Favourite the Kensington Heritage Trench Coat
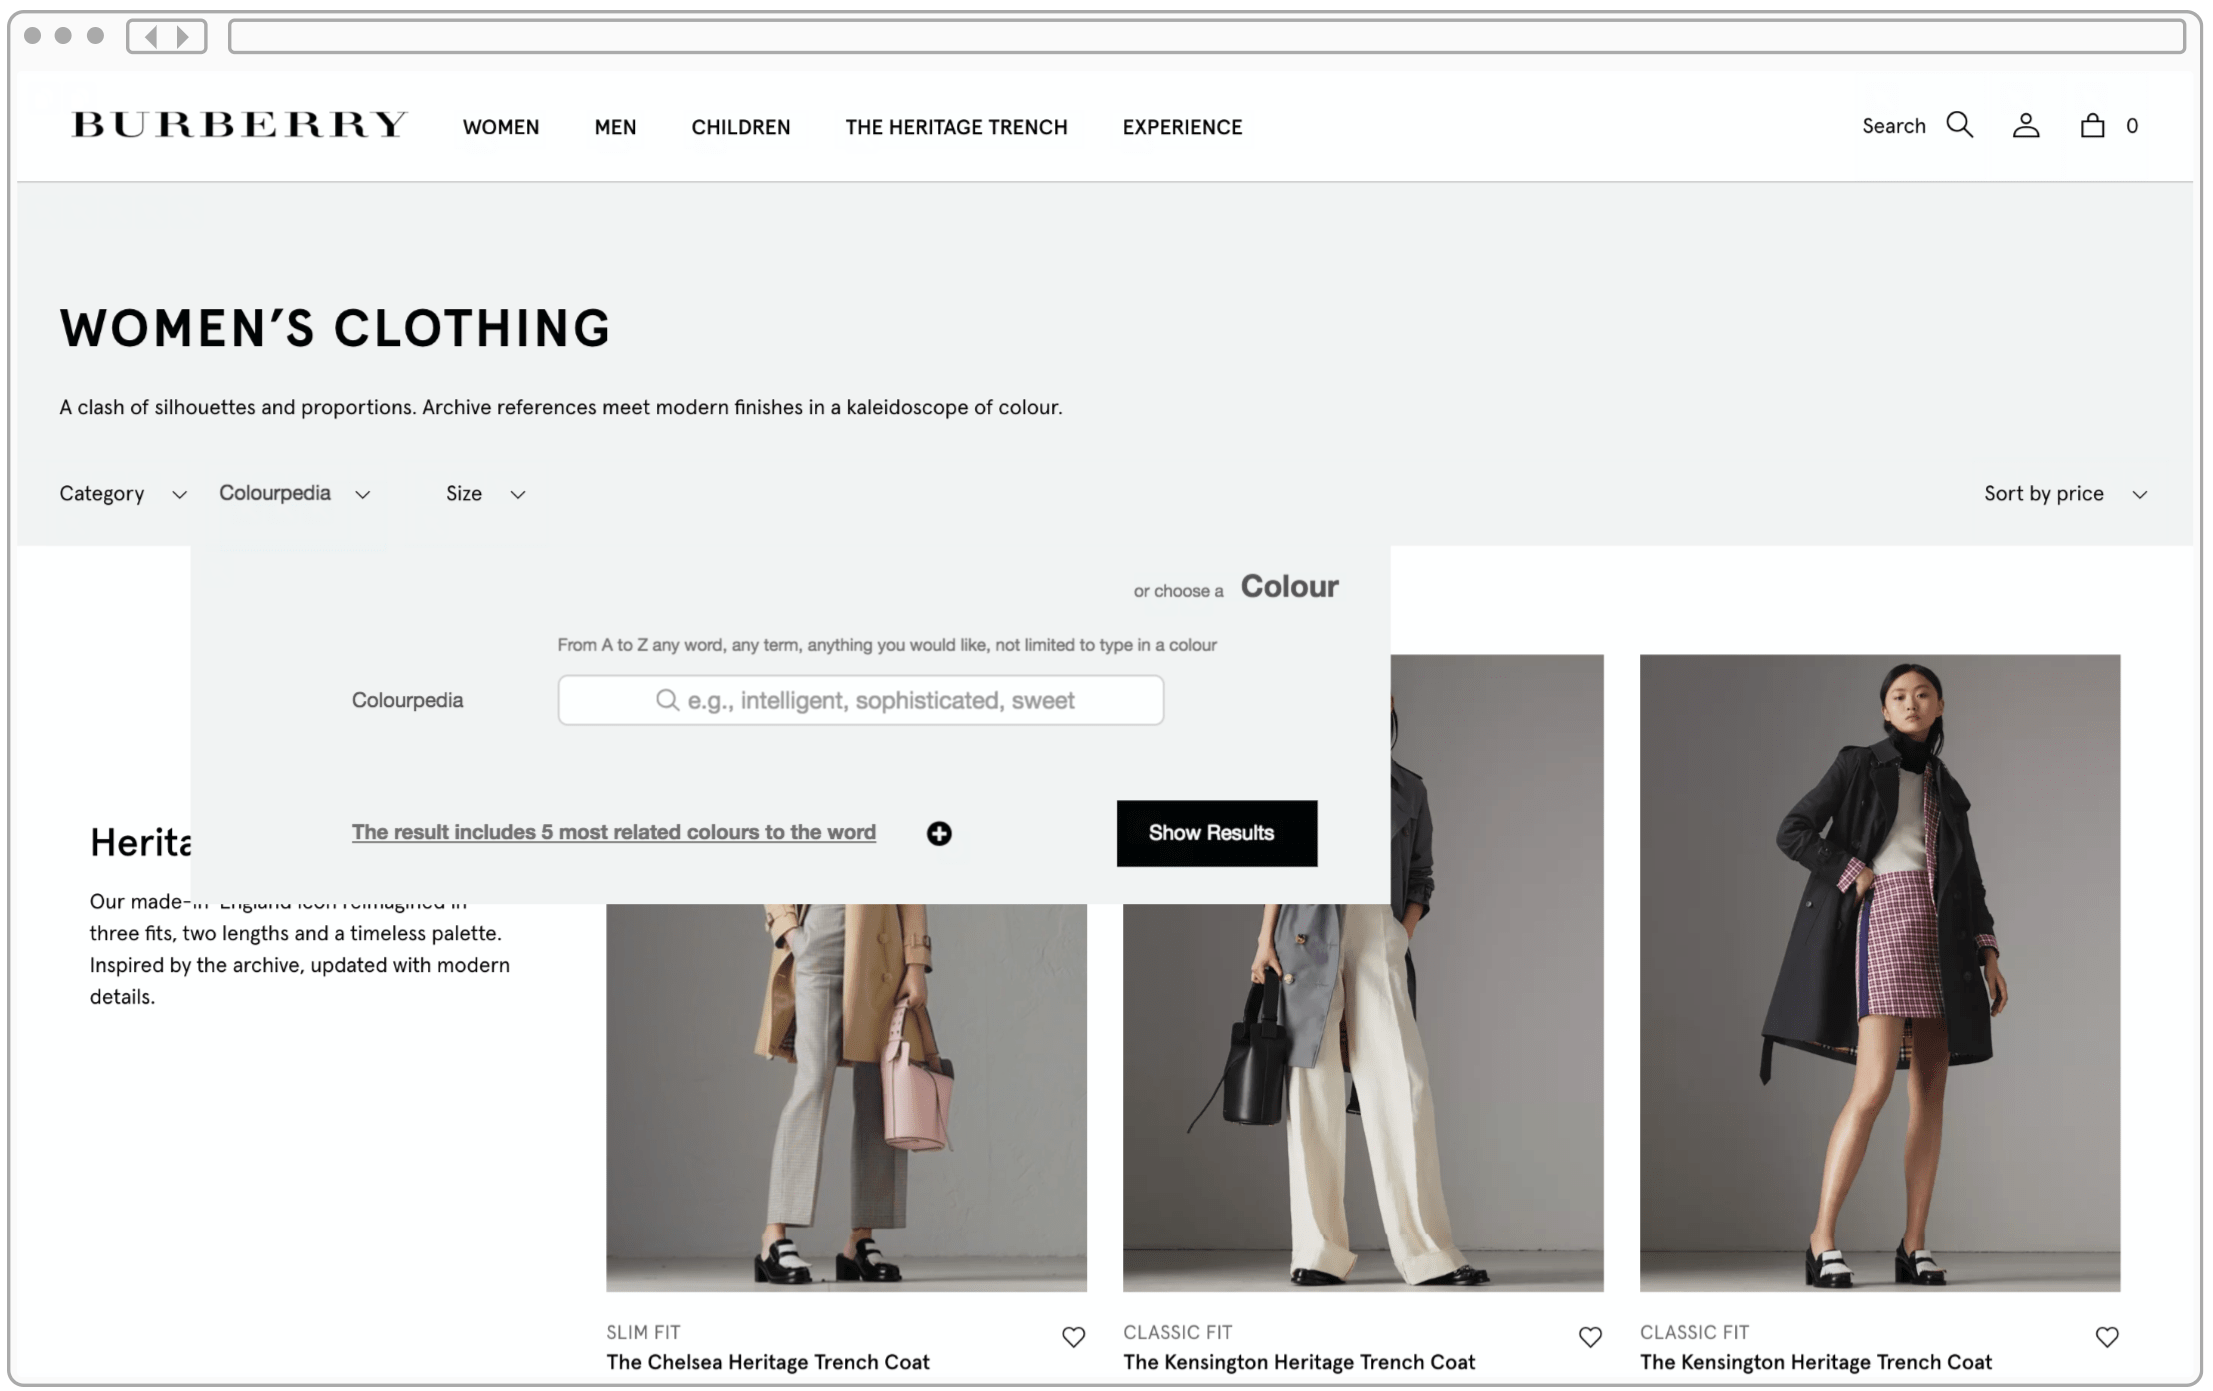 [1590, 1336]
